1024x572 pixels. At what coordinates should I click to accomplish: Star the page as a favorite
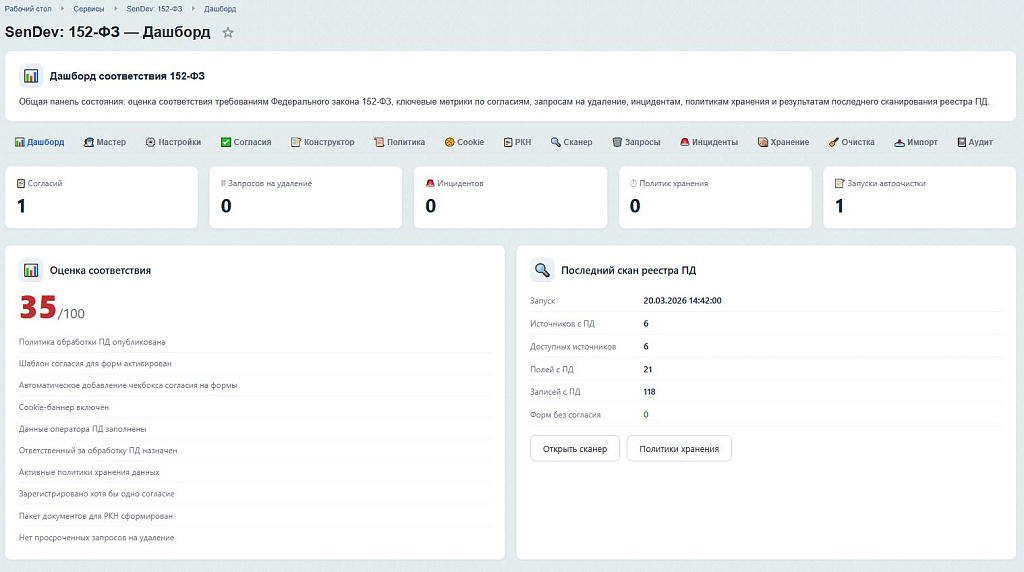point(228,33)
